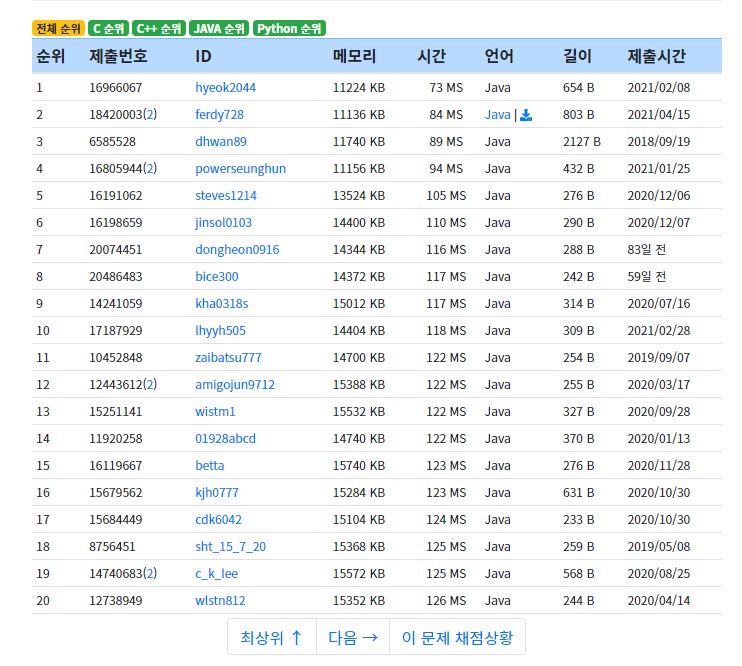Click the 제출번호 column header
This screenshot has height=666, width=742.
click(x=118, y=56)
